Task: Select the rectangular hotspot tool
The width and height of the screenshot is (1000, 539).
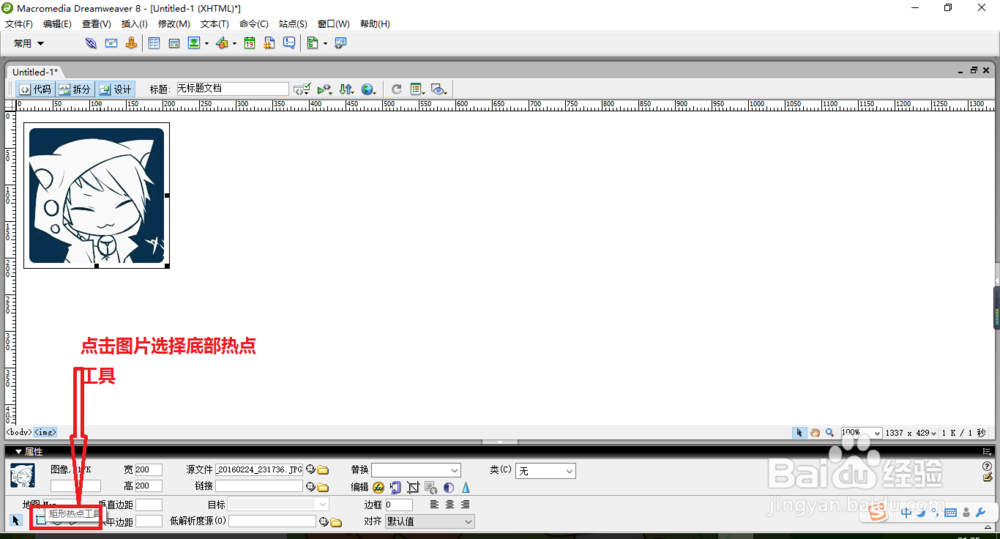Action: 40,520
